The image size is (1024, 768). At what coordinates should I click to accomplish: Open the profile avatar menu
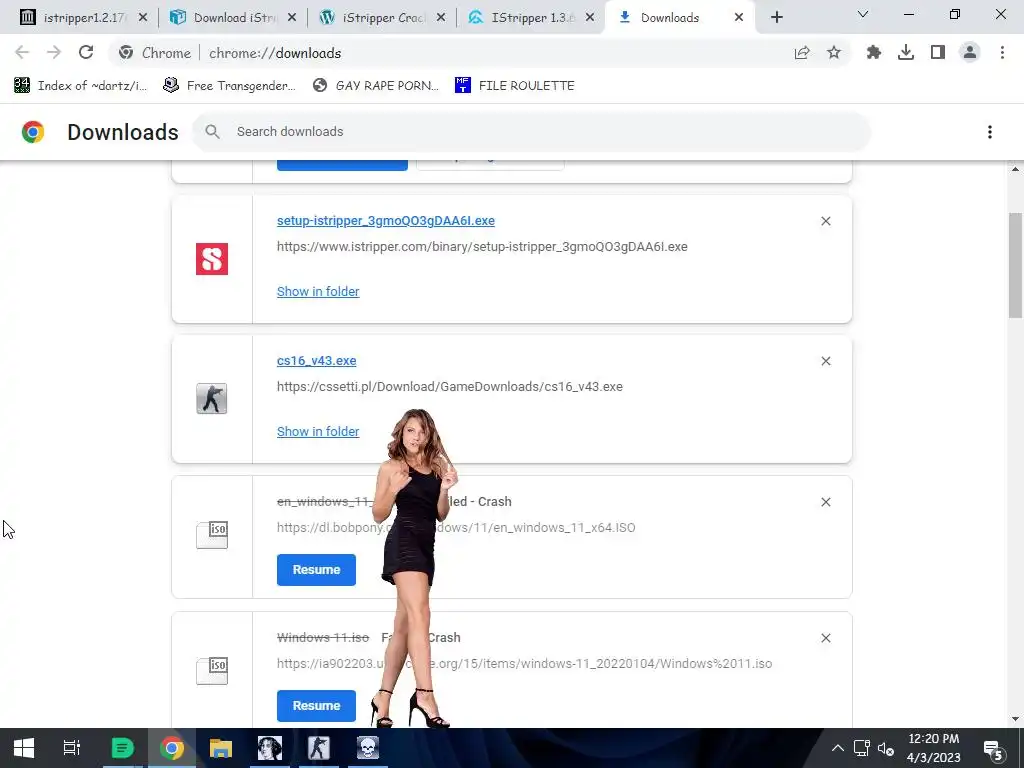tap(970, 52)
